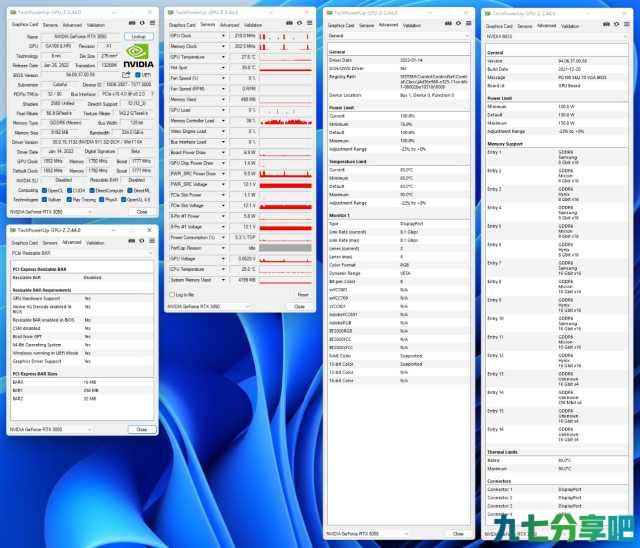Take screenshot via camera icon in Graphics Card window
This screenshot has width=640, height=548.
pos(132,23)
